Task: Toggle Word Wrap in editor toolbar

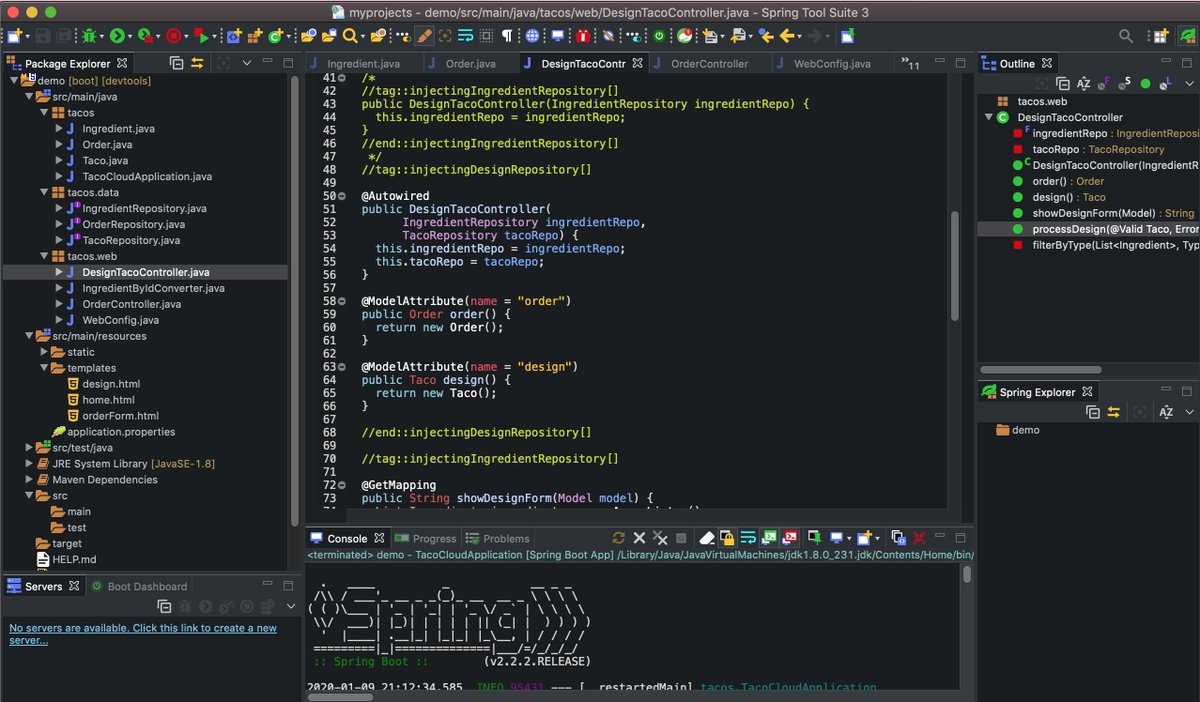Action: [465, 36]
